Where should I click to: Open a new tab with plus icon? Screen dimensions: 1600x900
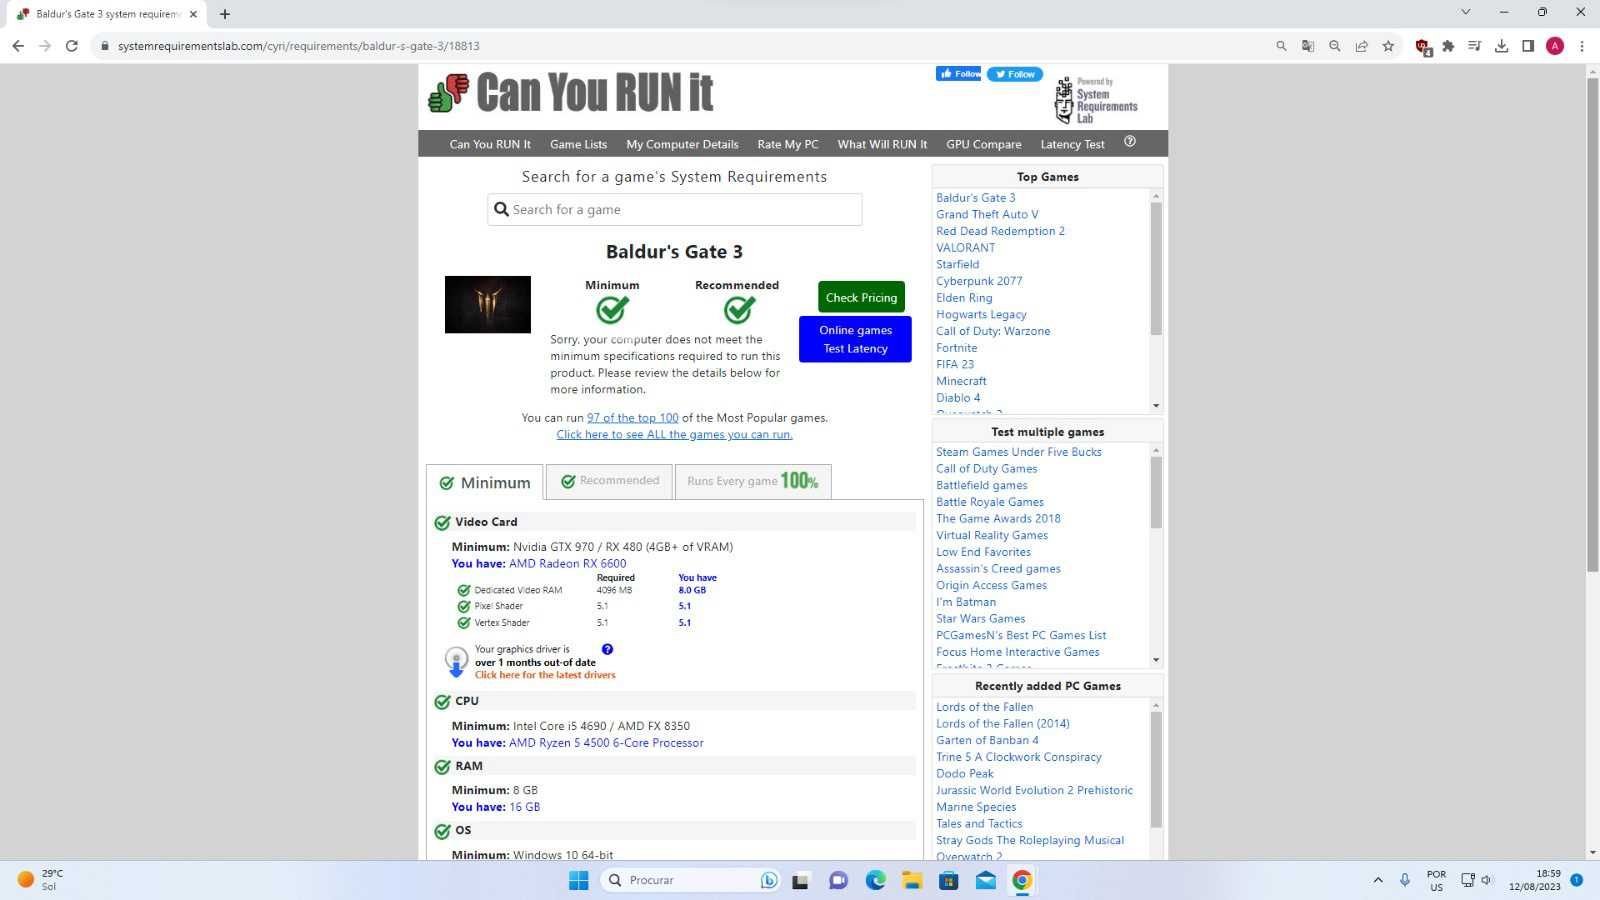tap(225, 14)
